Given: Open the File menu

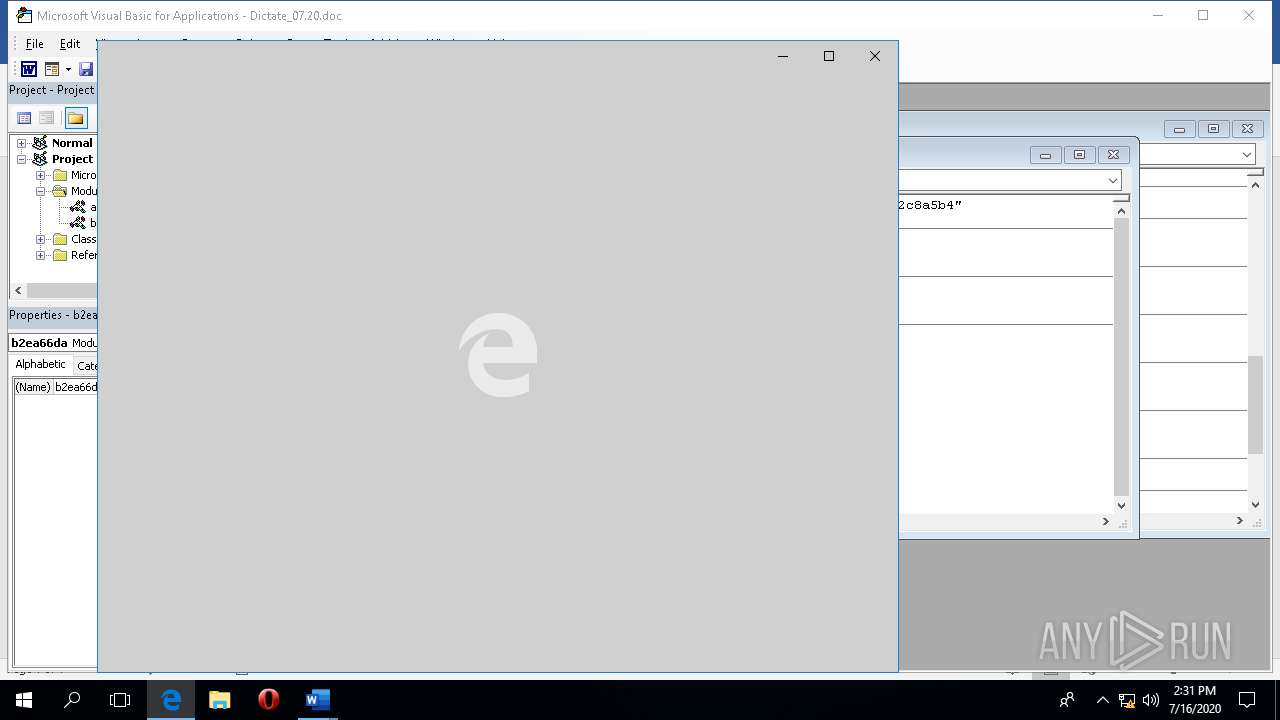Looking at the screenshot, I should pos(34,44).
